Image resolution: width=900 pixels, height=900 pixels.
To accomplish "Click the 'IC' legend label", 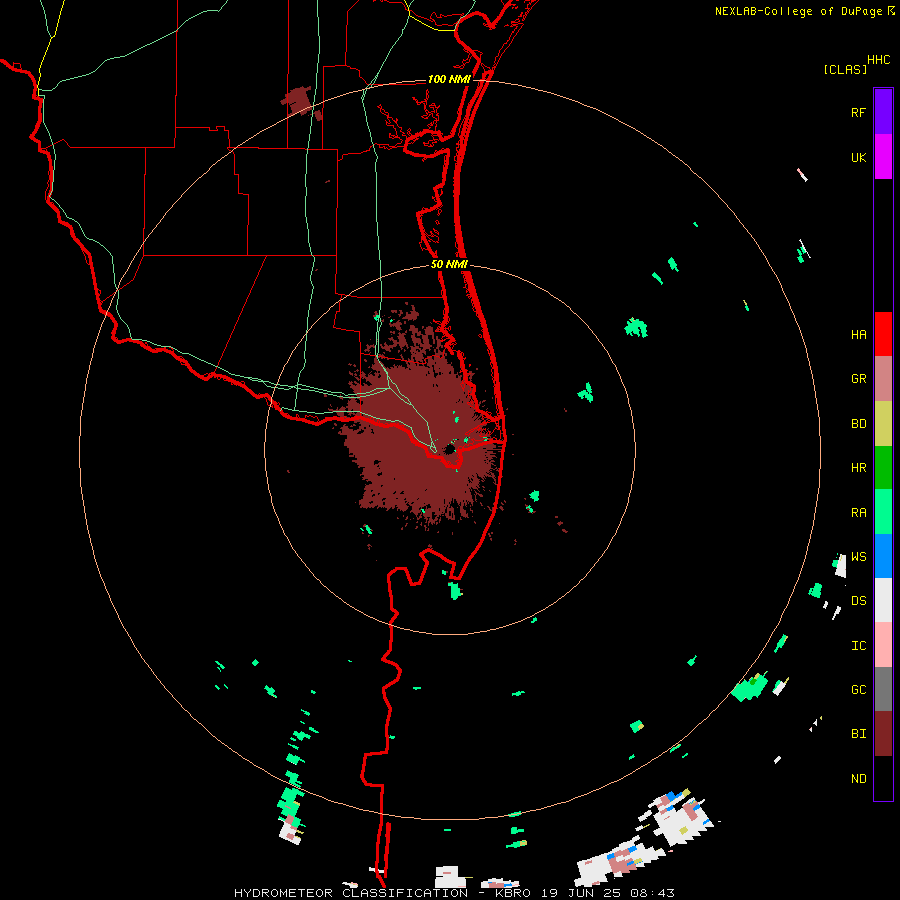I will (x=859, y=646).
